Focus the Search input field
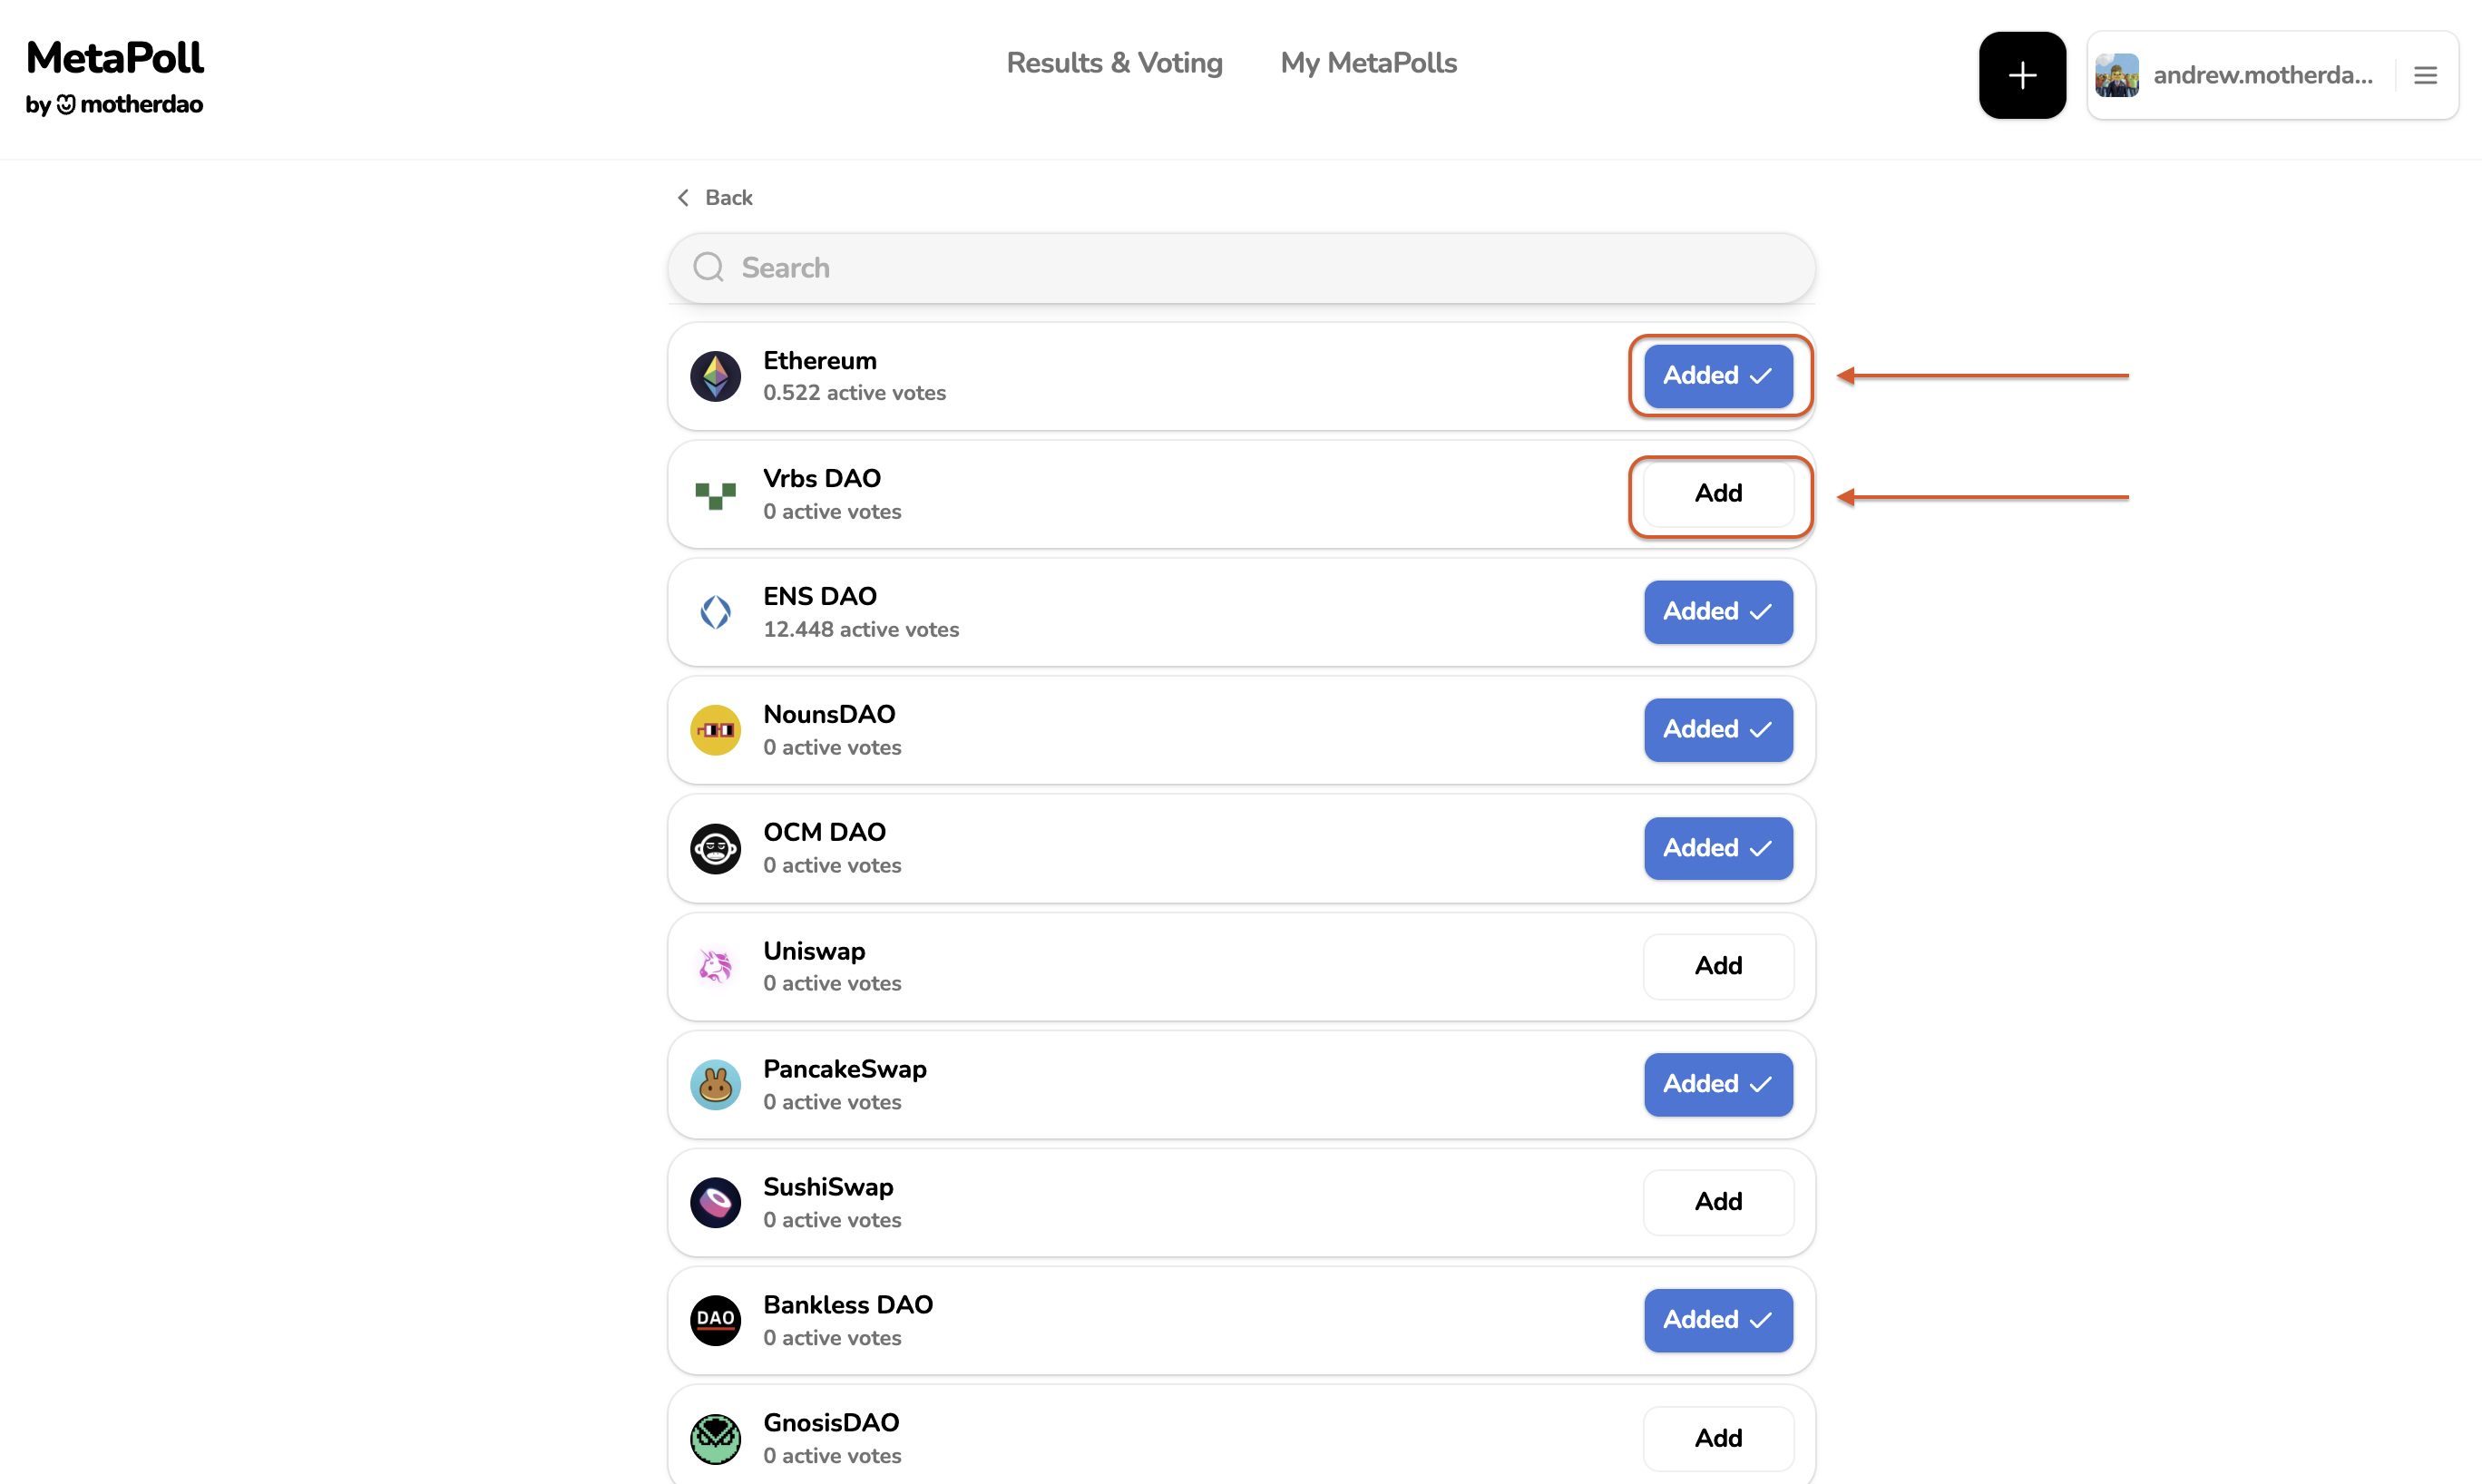The height and width of the screenshot is (1484, 2482). tap(1240, 268)
